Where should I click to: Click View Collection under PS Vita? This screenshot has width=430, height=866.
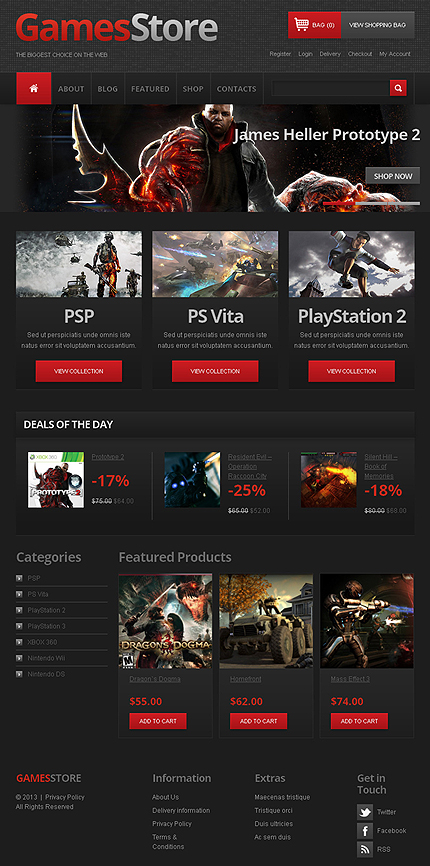(215, 371)
